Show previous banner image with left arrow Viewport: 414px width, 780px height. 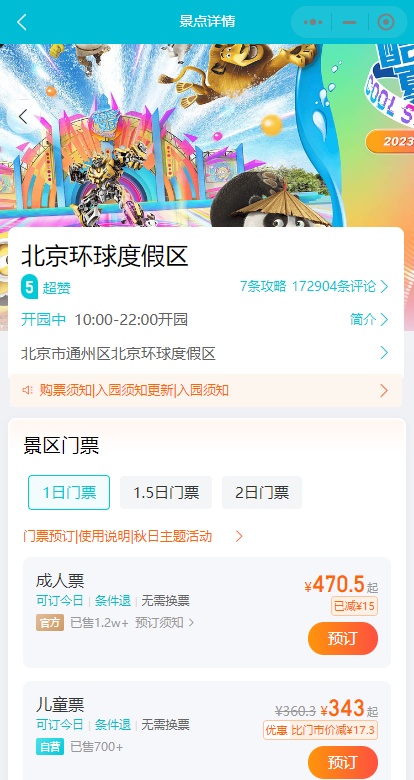pyautogui.click(x=22, y=117)
